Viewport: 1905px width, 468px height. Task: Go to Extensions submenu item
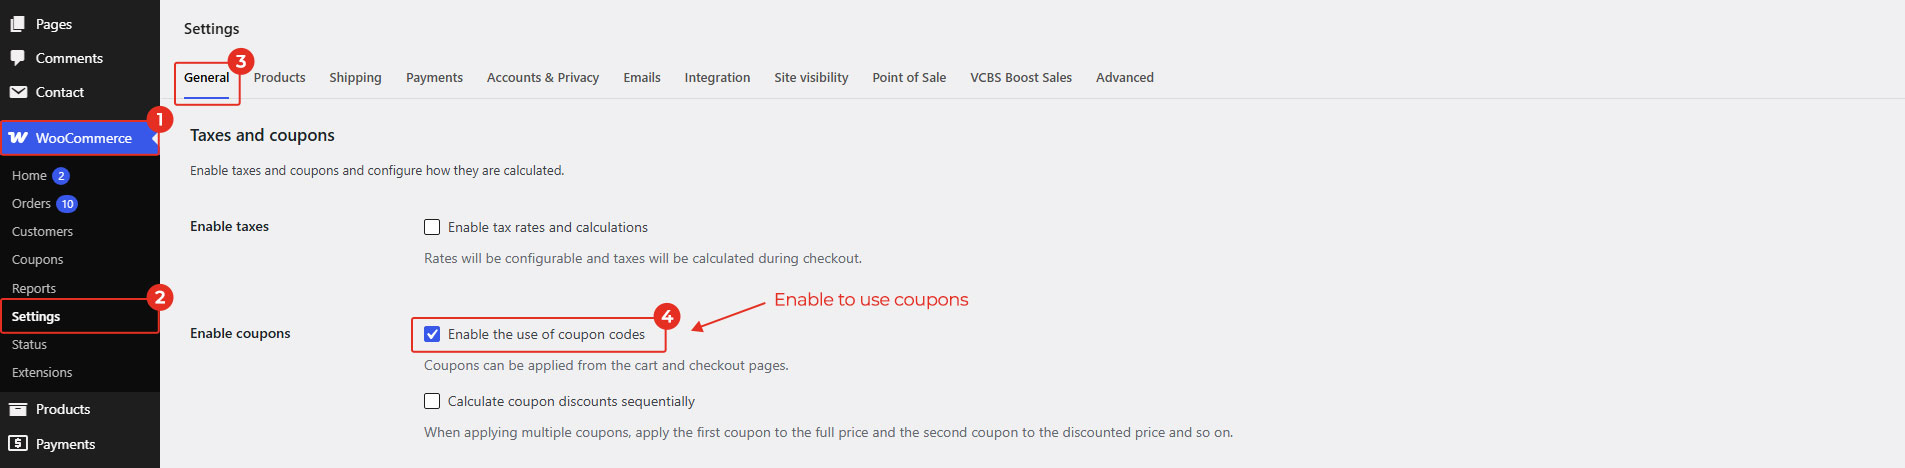(42, 373)
